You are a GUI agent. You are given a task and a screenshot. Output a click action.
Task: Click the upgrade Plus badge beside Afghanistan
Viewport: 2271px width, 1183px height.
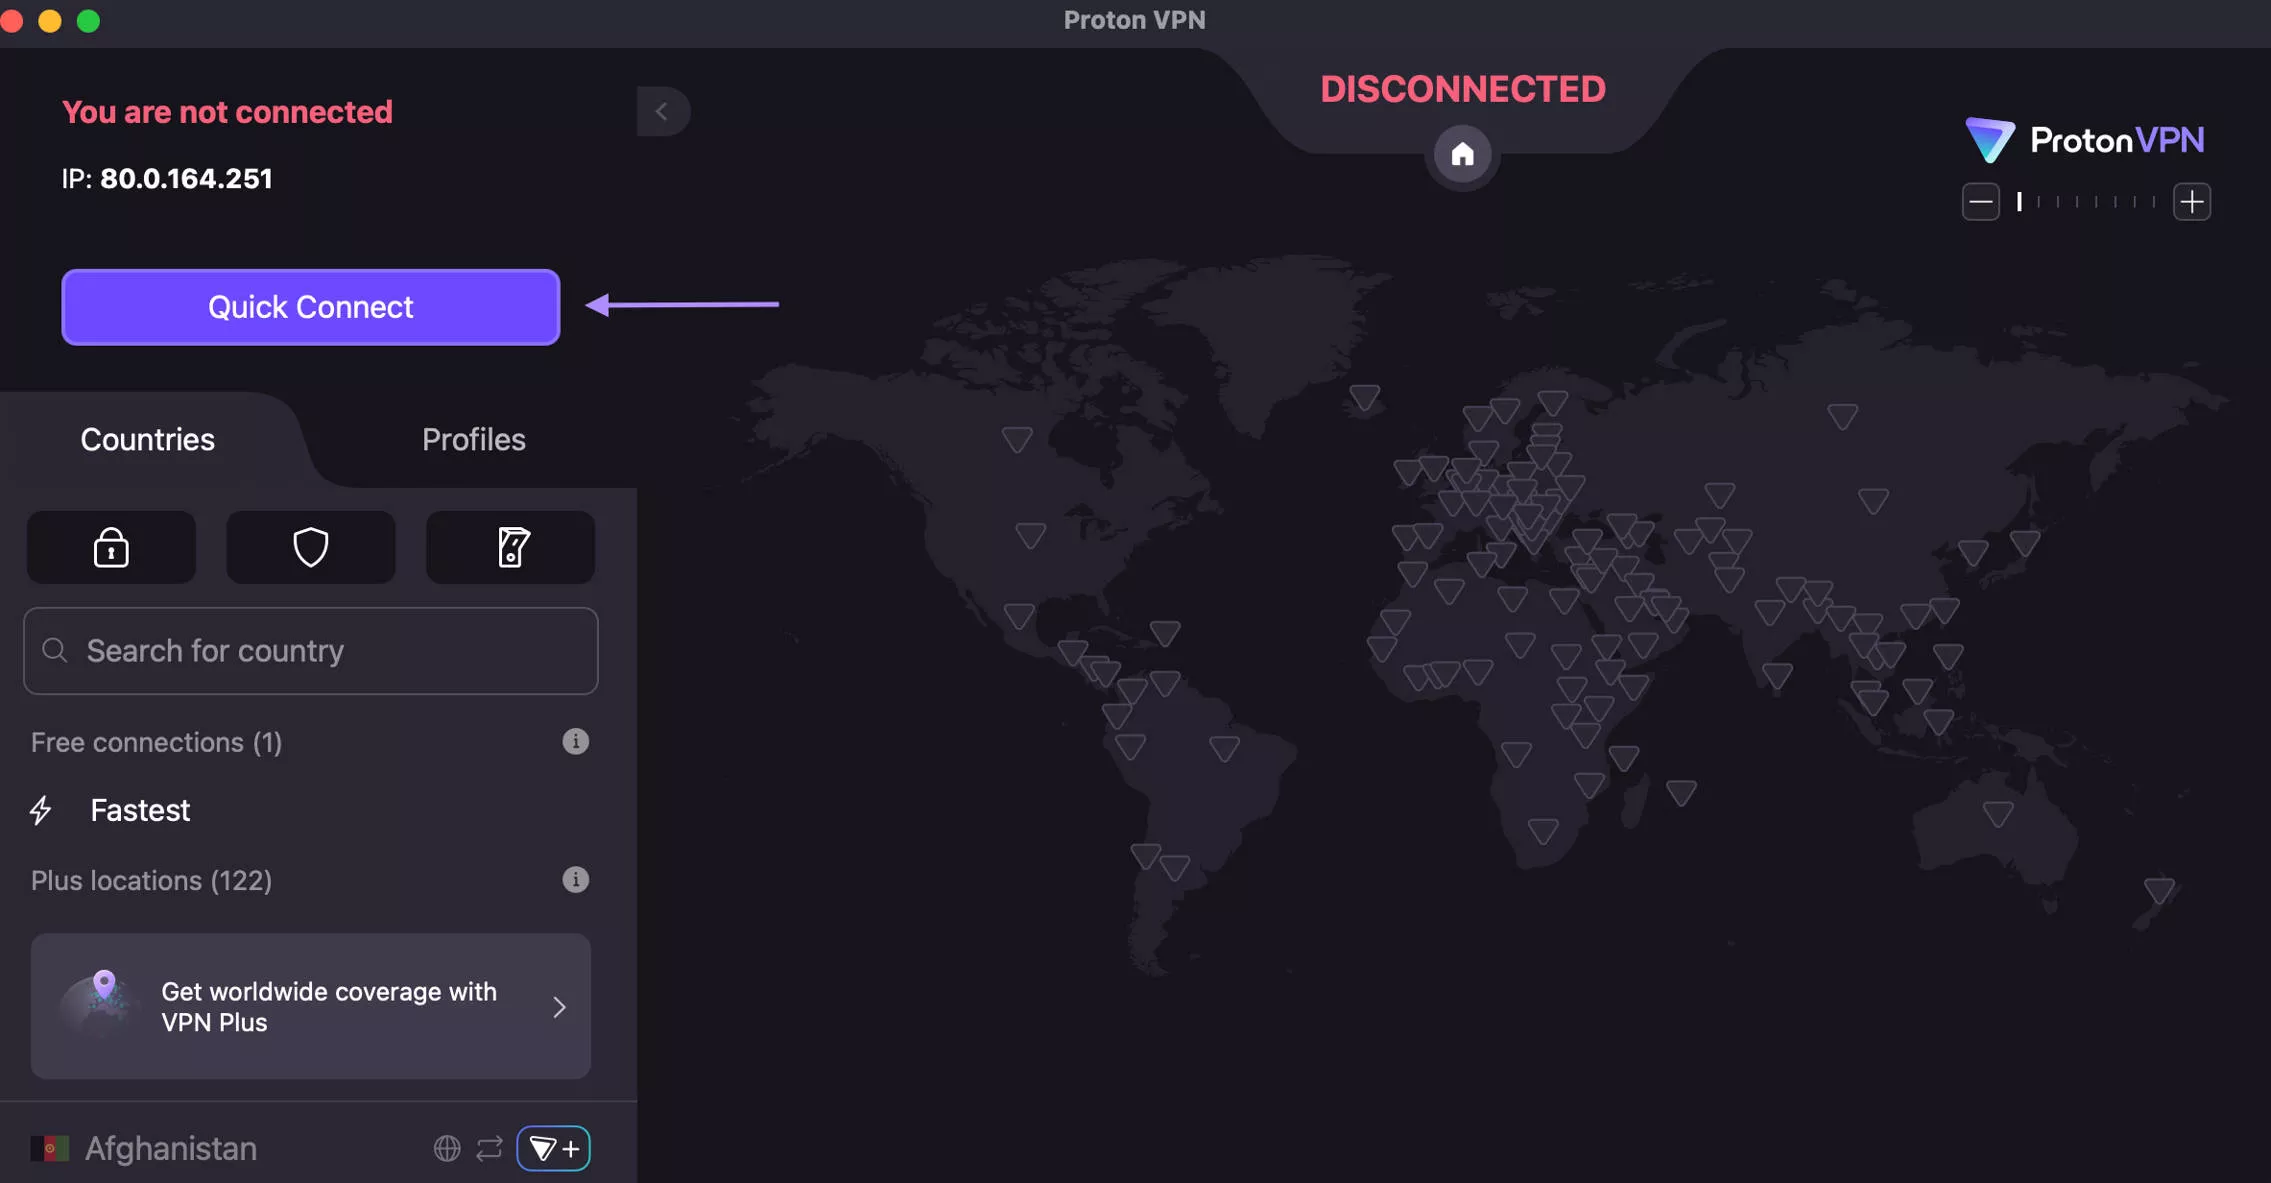(554, 1148)
